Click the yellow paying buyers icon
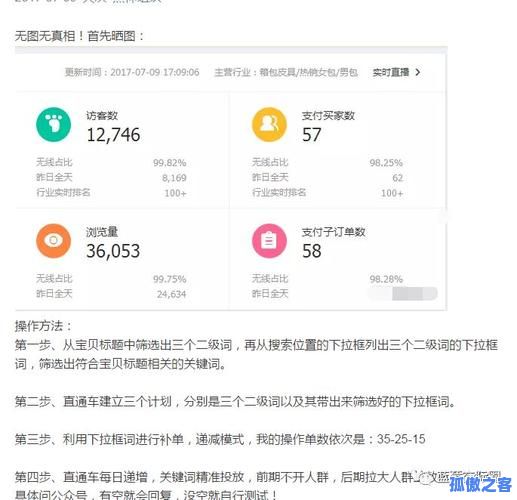This screenshot has width=517, height=500. point(269,124)
